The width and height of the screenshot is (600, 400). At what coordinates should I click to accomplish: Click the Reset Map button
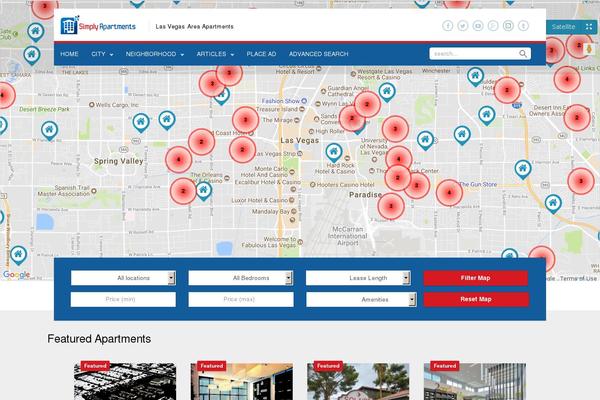pyautogui.click(x=476, y=299)
